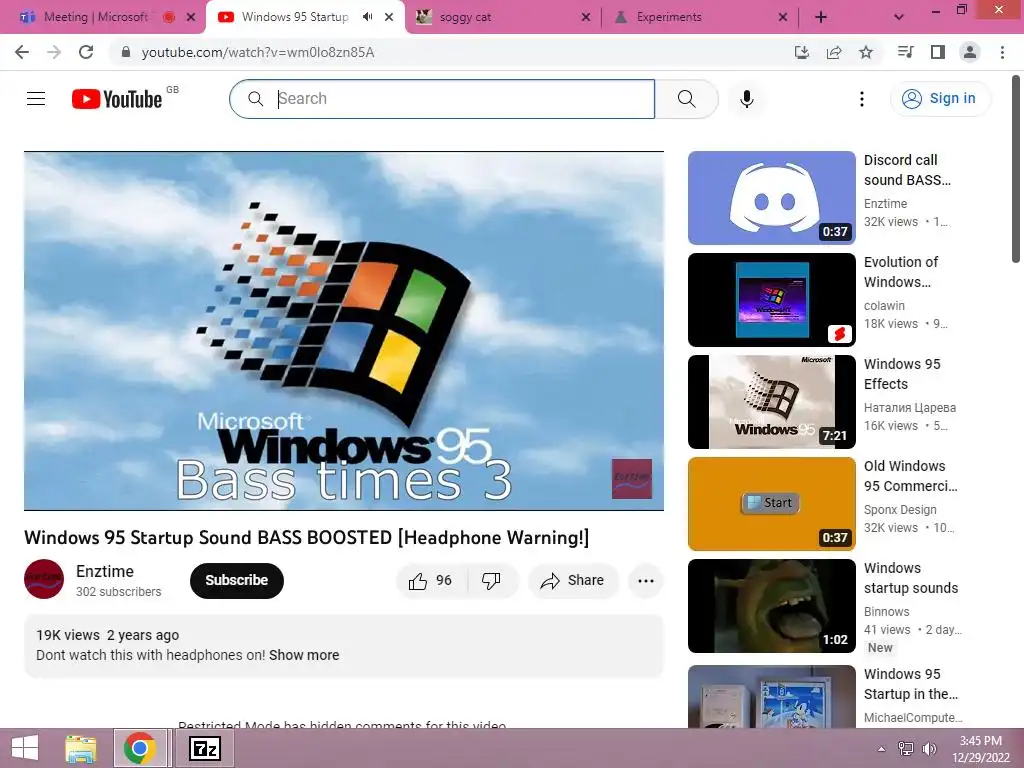Open File Explorer from taskbar
Screen dimensions: 1024x768
tap(81, 748)
